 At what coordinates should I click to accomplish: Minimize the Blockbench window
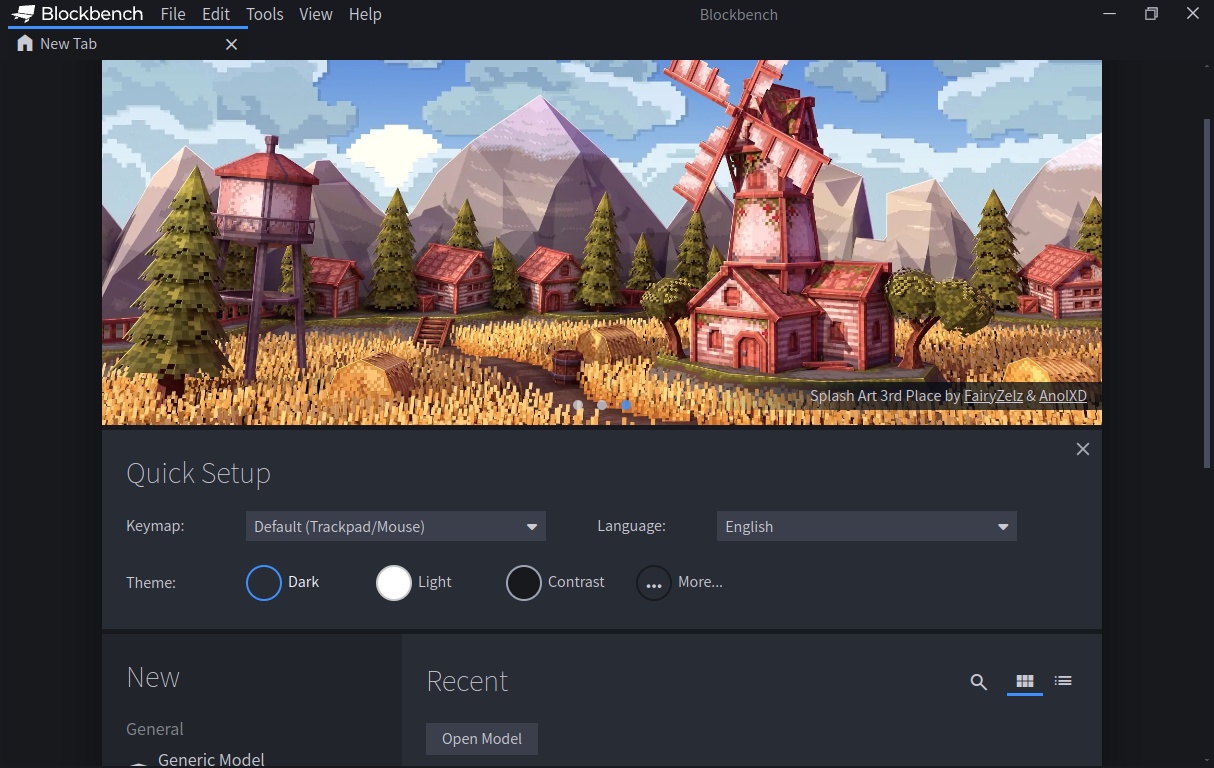pos(1109,14)
